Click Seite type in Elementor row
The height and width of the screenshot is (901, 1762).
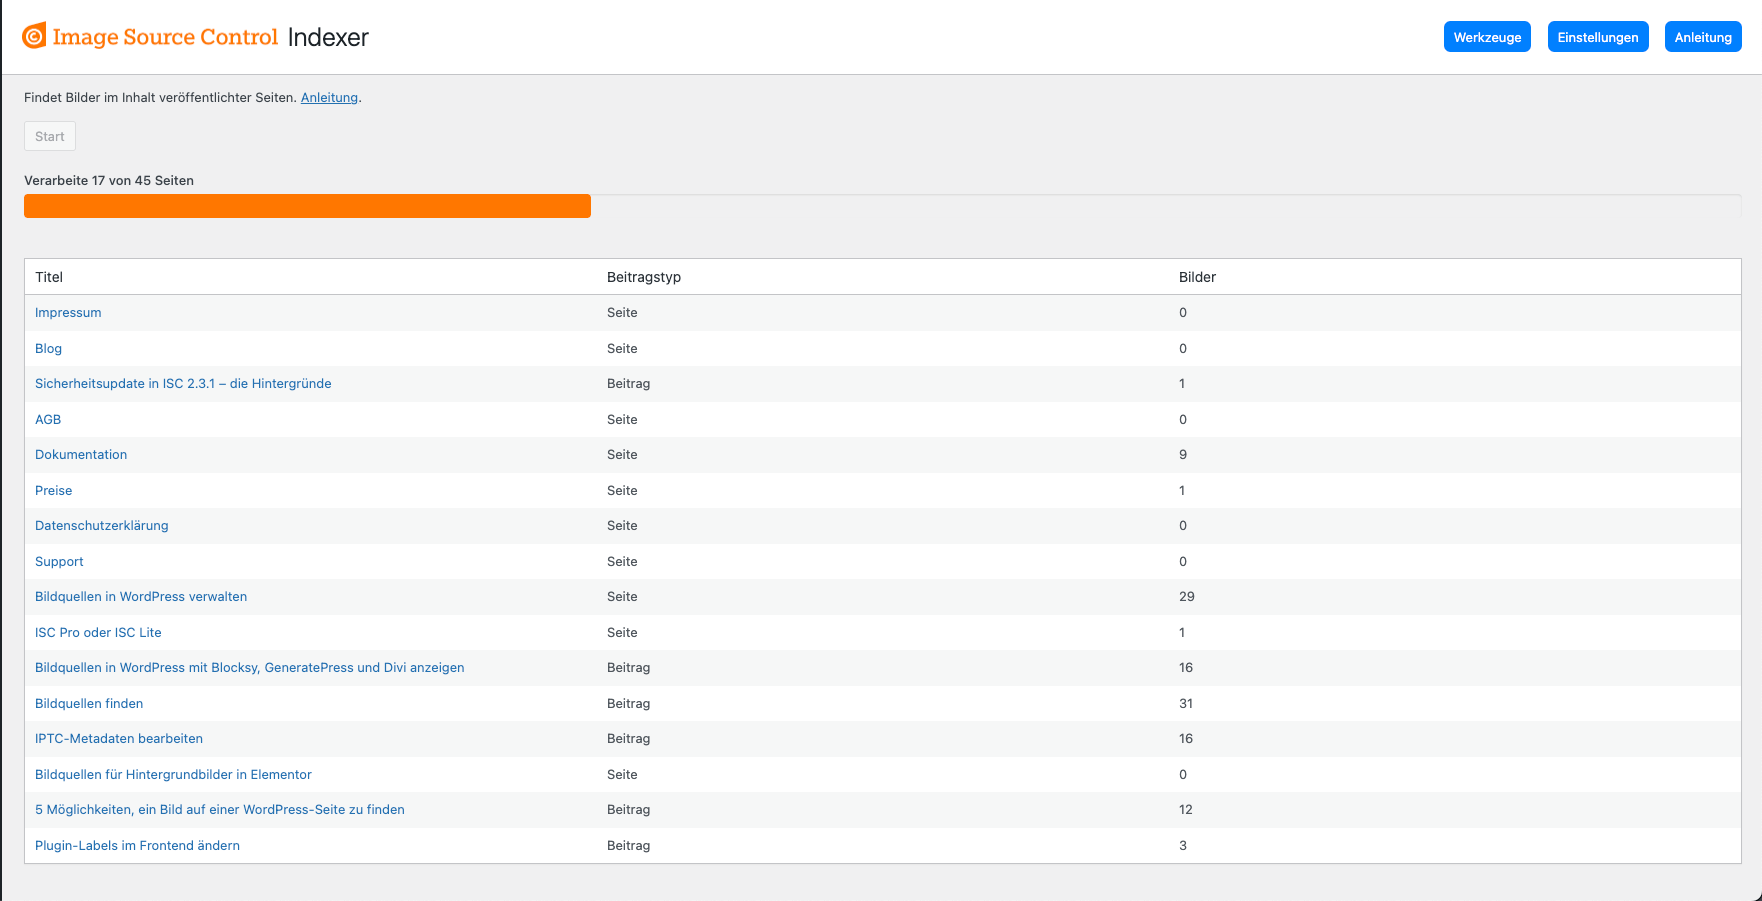point(622,775)
